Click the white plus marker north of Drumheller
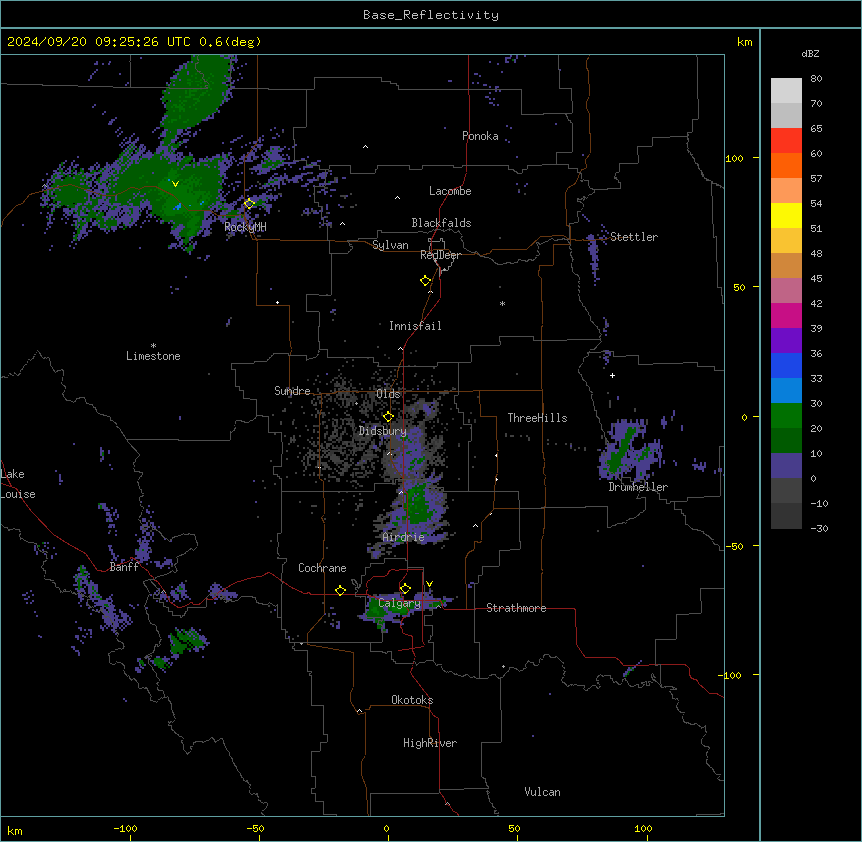862x842 pixels. click(612, 375)
